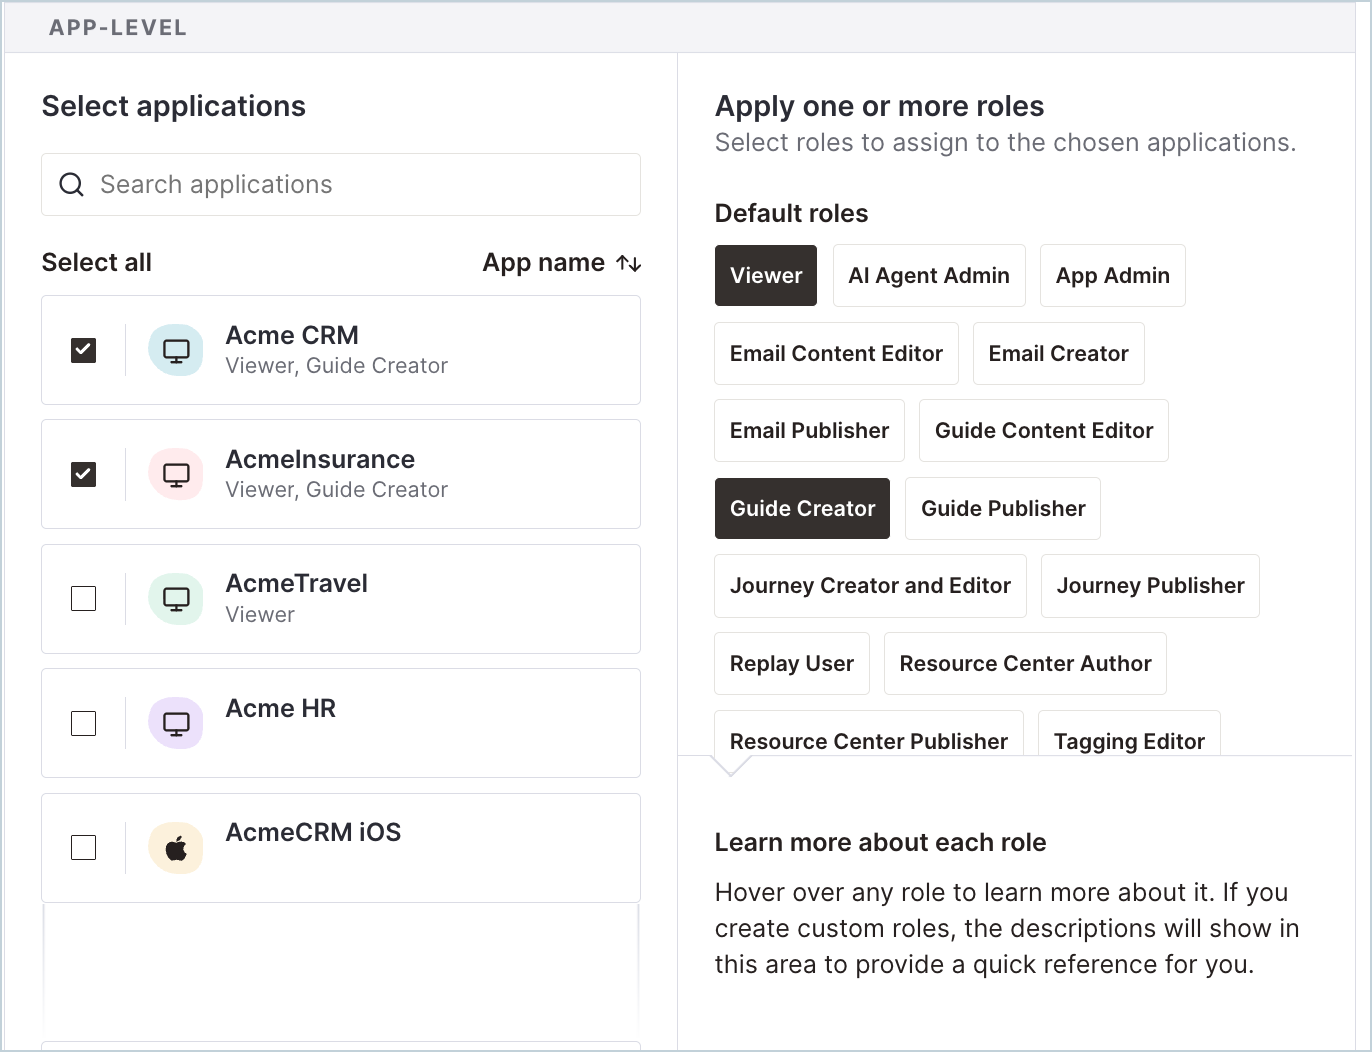
Task: Click Select all applications
Action: point(97,262)
